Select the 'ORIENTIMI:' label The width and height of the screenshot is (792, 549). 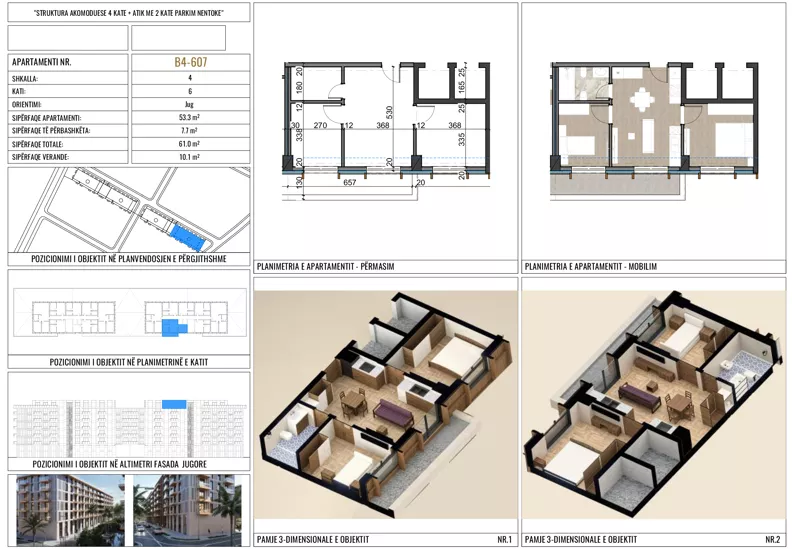point(27,105)
